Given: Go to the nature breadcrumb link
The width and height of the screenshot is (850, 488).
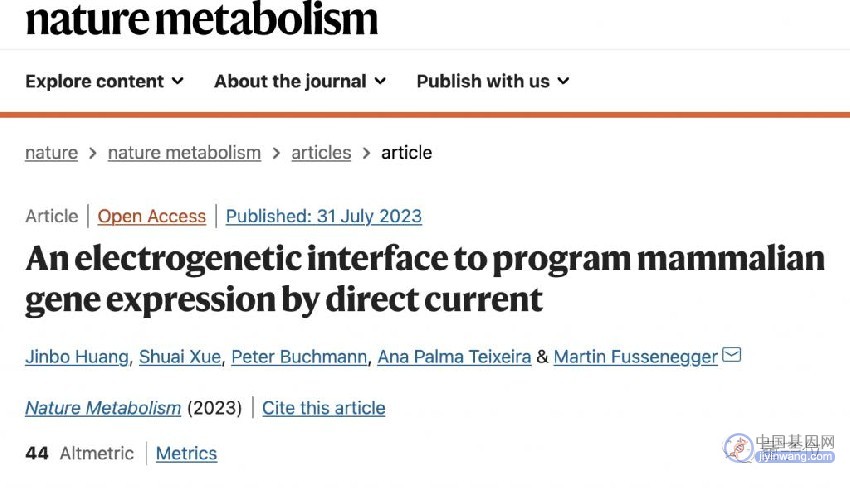Looking at the screenshot, I should pyautogui.click(x=51, y=153).
